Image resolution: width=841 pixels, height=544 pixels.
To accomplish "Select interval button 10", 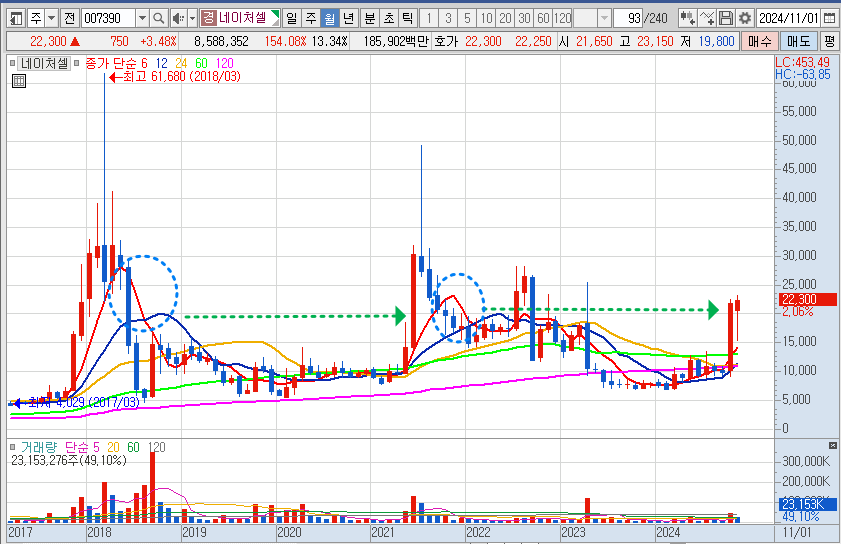I will click(x=486, y=19).
